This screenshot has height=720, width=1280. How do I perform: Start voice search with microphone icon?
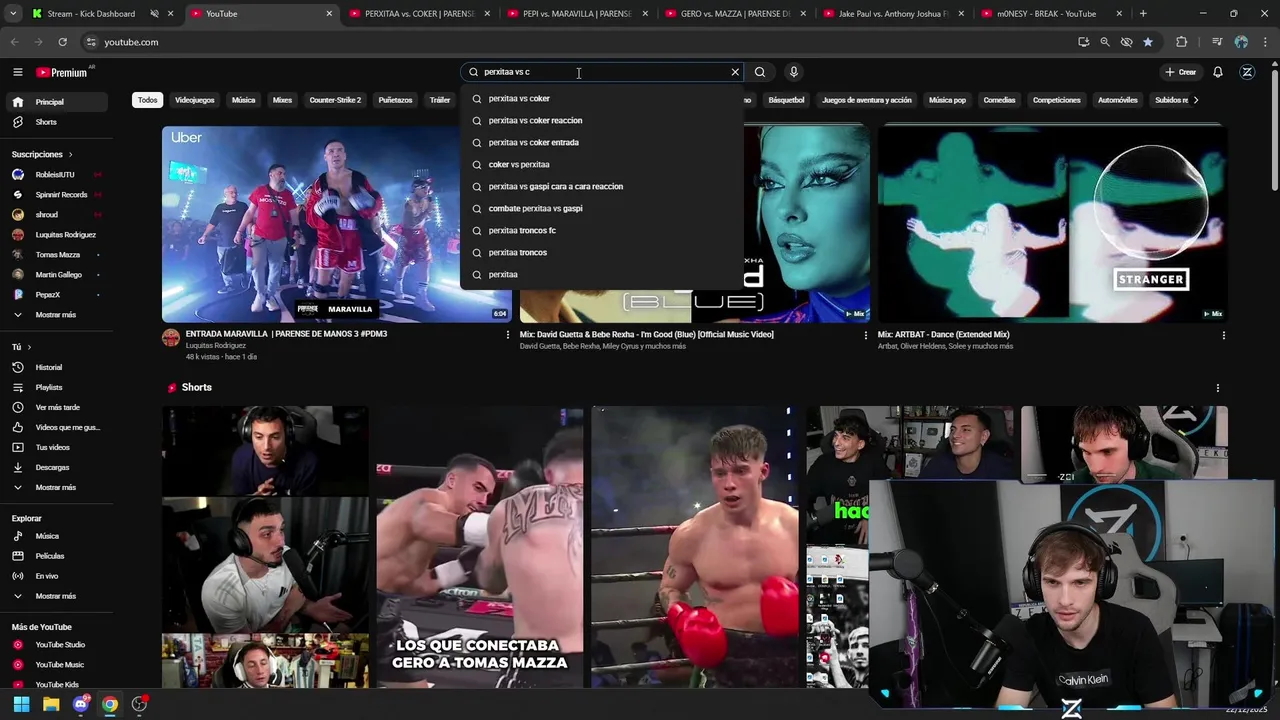click(793, 72)
